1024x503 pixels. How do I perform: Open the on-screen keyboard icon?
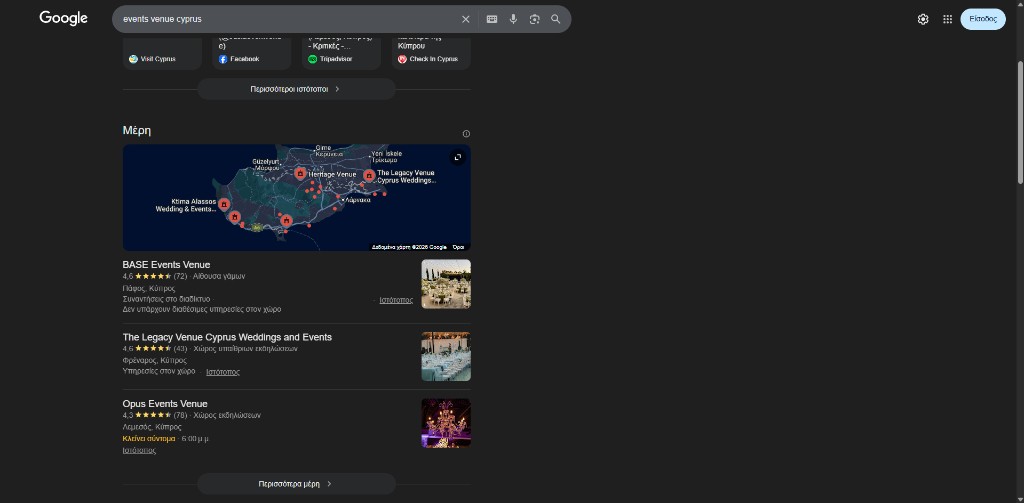(x=492, y=19)
